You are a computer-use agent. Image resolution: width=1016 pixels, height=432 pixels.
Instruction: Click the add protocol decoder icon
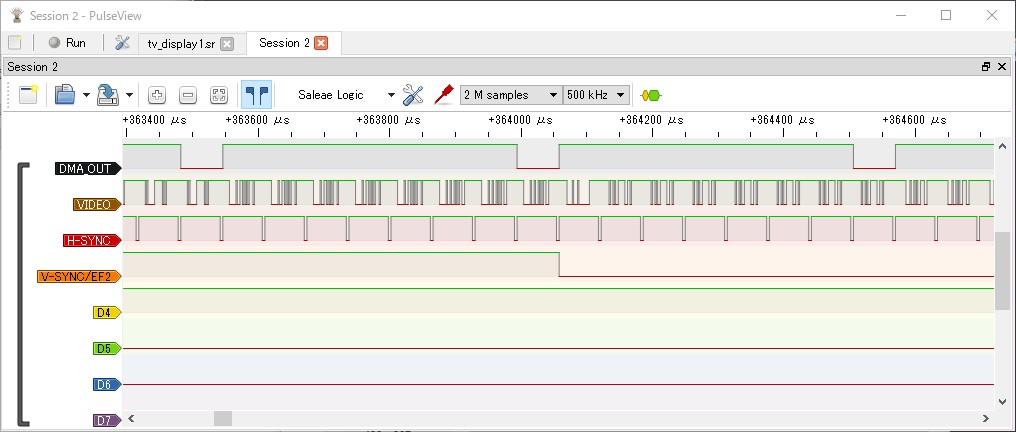click(x=651, y=95)
